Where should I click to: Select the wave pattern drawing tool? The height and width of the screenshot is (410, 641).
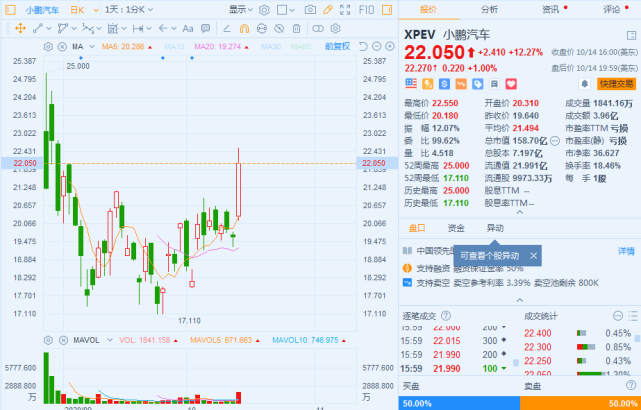pos(87,28)
